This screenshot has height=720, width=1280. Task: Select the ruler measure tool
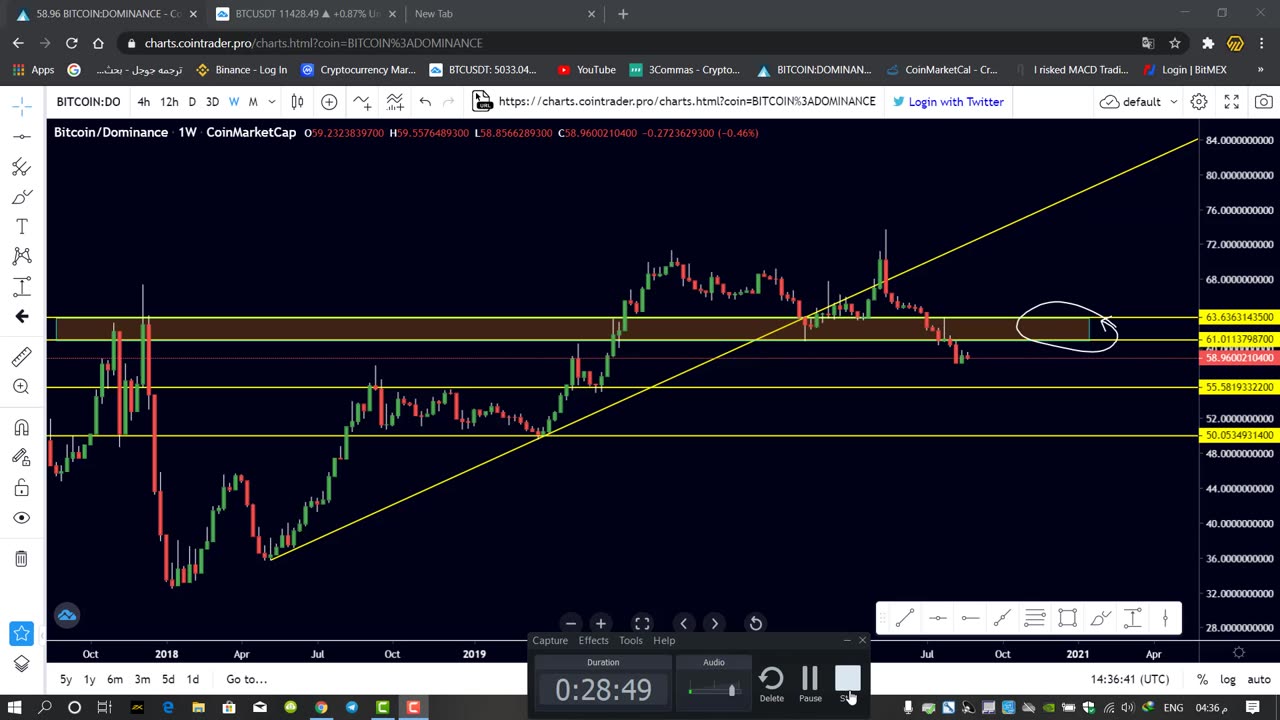pyautogui.click(x=21, y=357)
